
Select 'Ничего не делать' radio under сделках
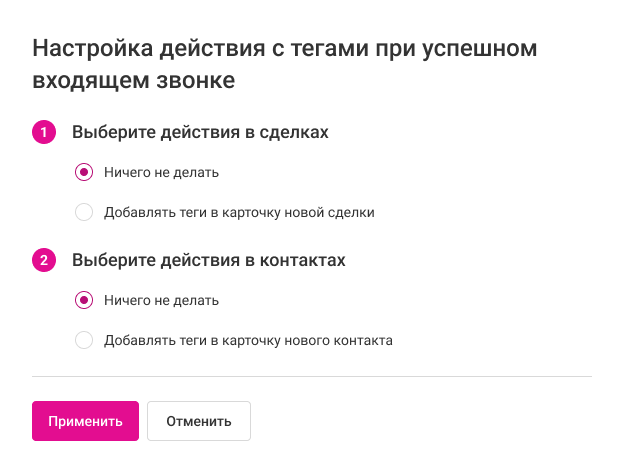[84, 172]
